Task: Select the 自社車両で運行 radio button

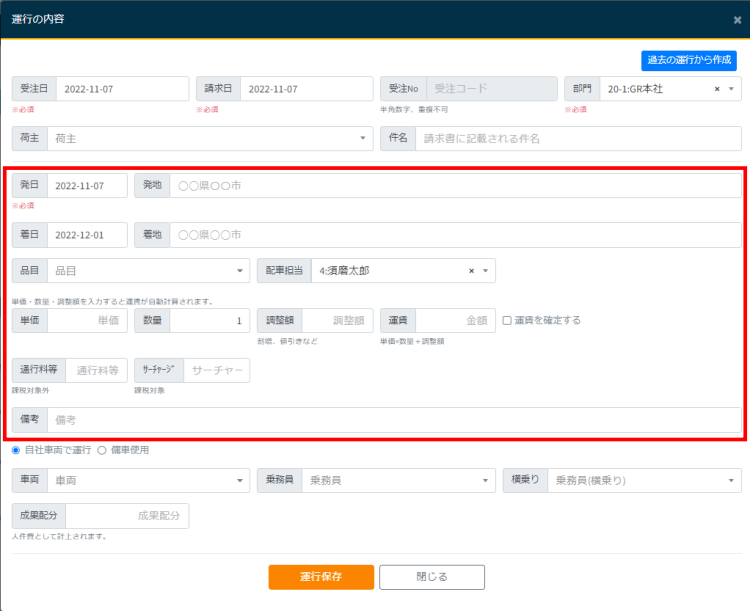Action: tap(16, 450)
